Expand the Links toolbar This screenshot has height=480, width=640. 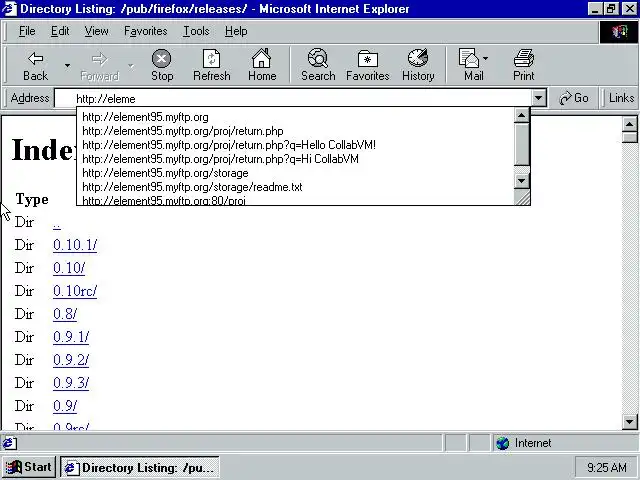pyautogui.click(x=621, y=98)
